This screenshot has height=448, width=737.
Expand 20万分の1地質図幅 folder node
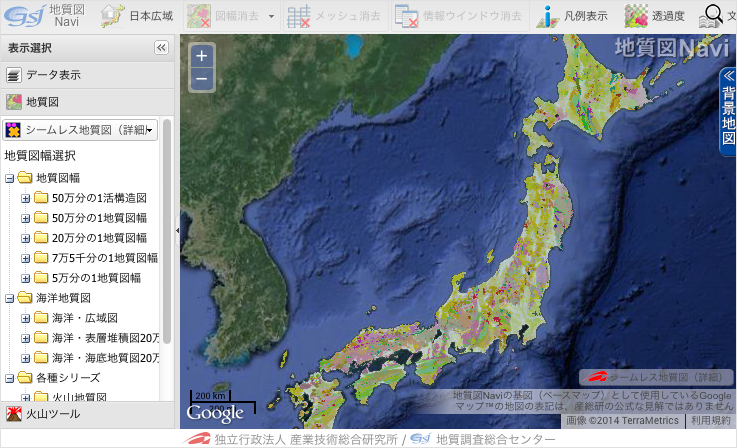tap(25, 238)
